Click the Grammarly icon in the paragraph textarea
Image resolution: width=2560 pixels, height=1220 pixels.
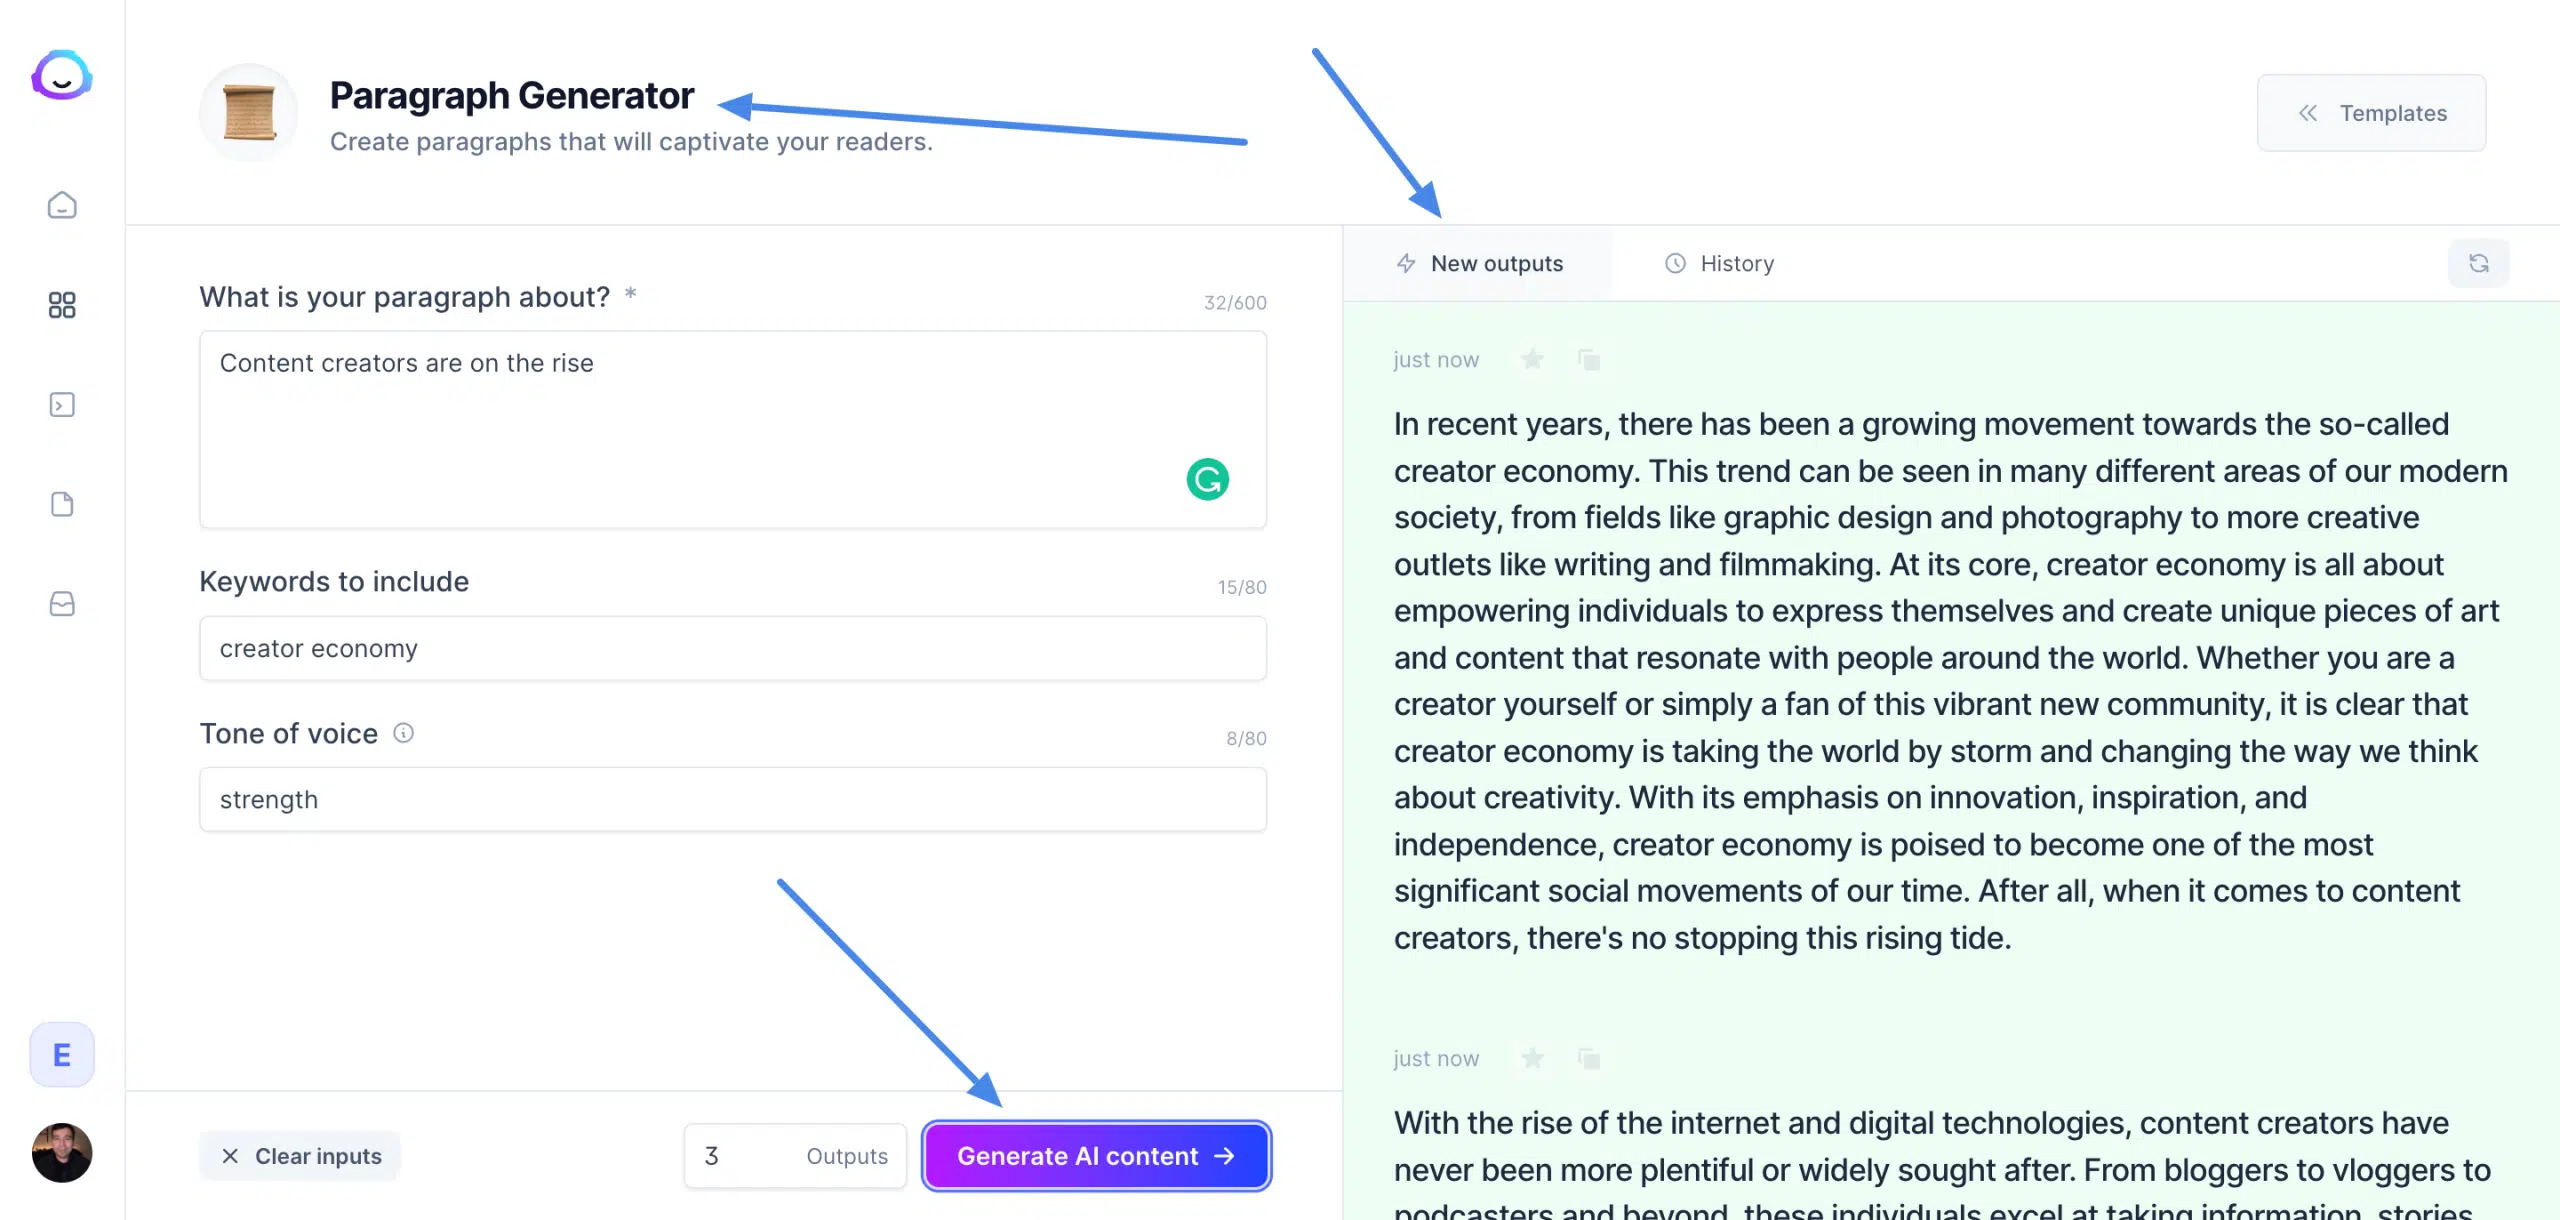coord(1207,479)
